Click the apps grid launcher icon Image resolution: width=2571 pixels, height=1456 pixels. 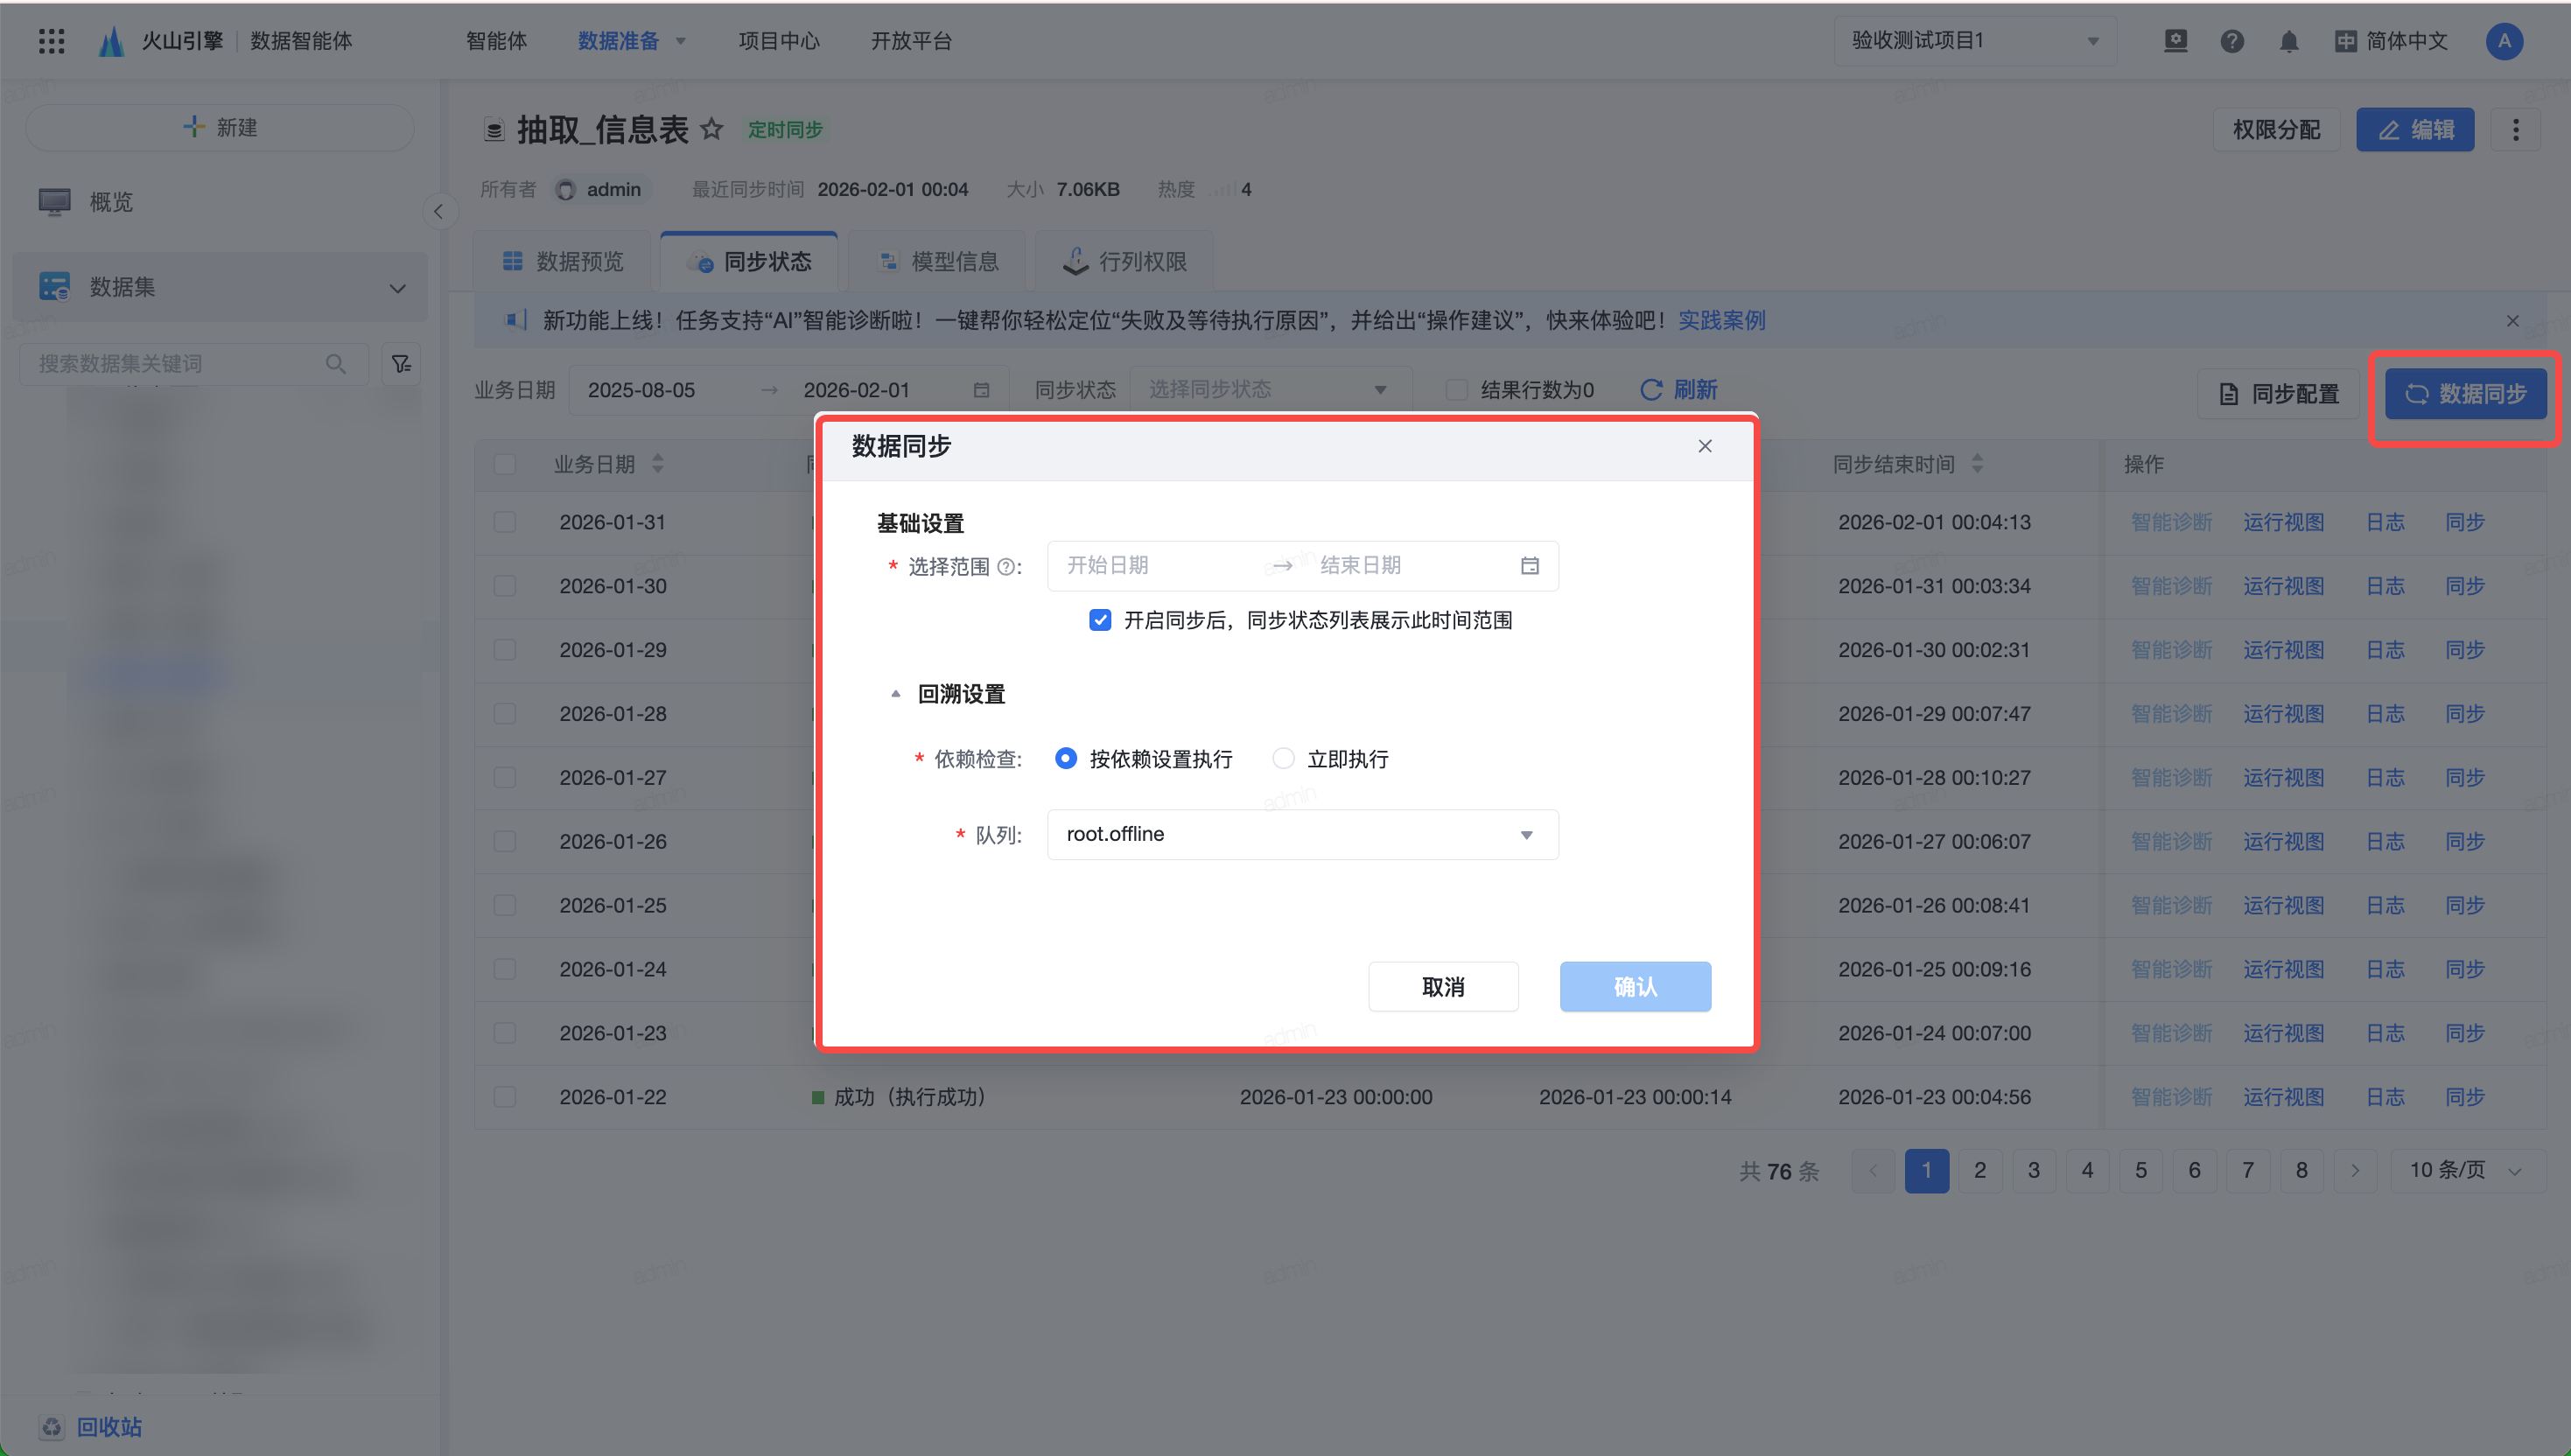point(51,41)
